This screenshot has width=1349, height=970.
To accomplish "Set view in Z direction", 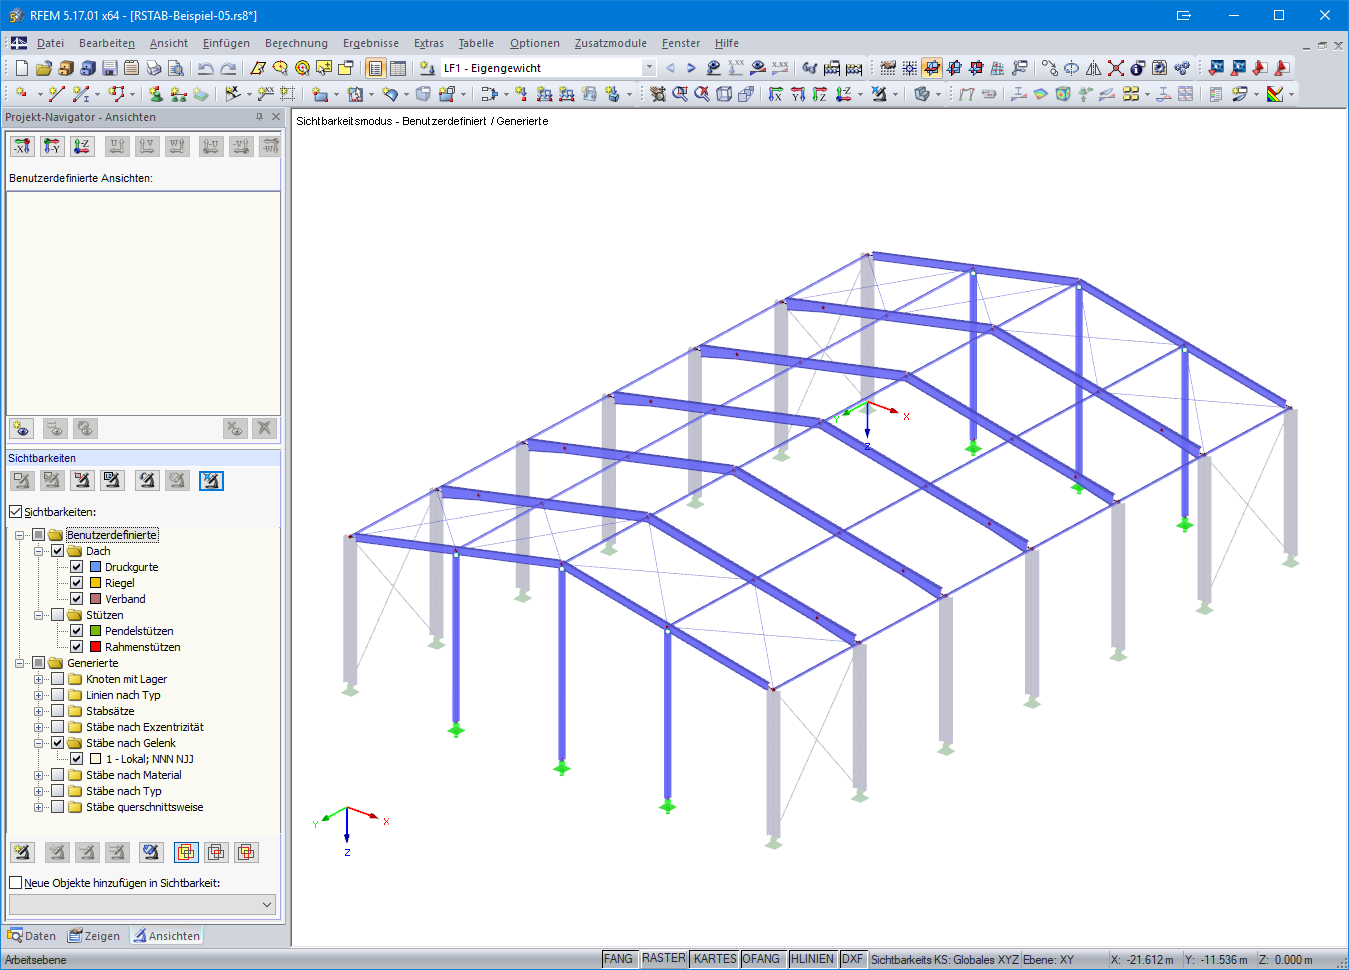I will pos(820,94).
